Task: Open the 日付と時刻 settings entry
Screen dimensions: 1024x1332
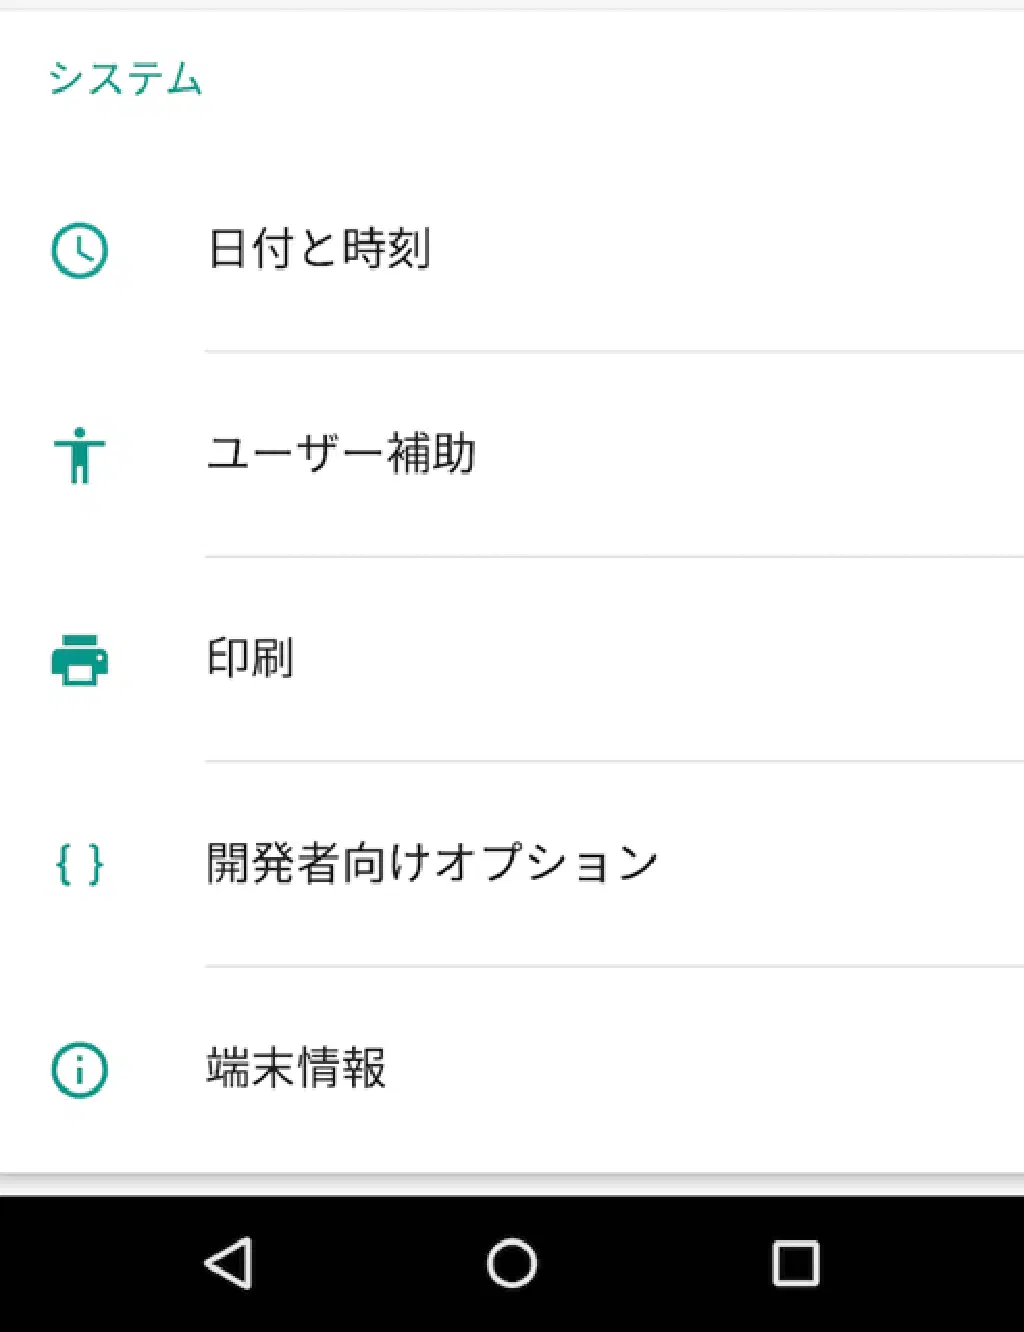Action: click(x=320, y=249)
